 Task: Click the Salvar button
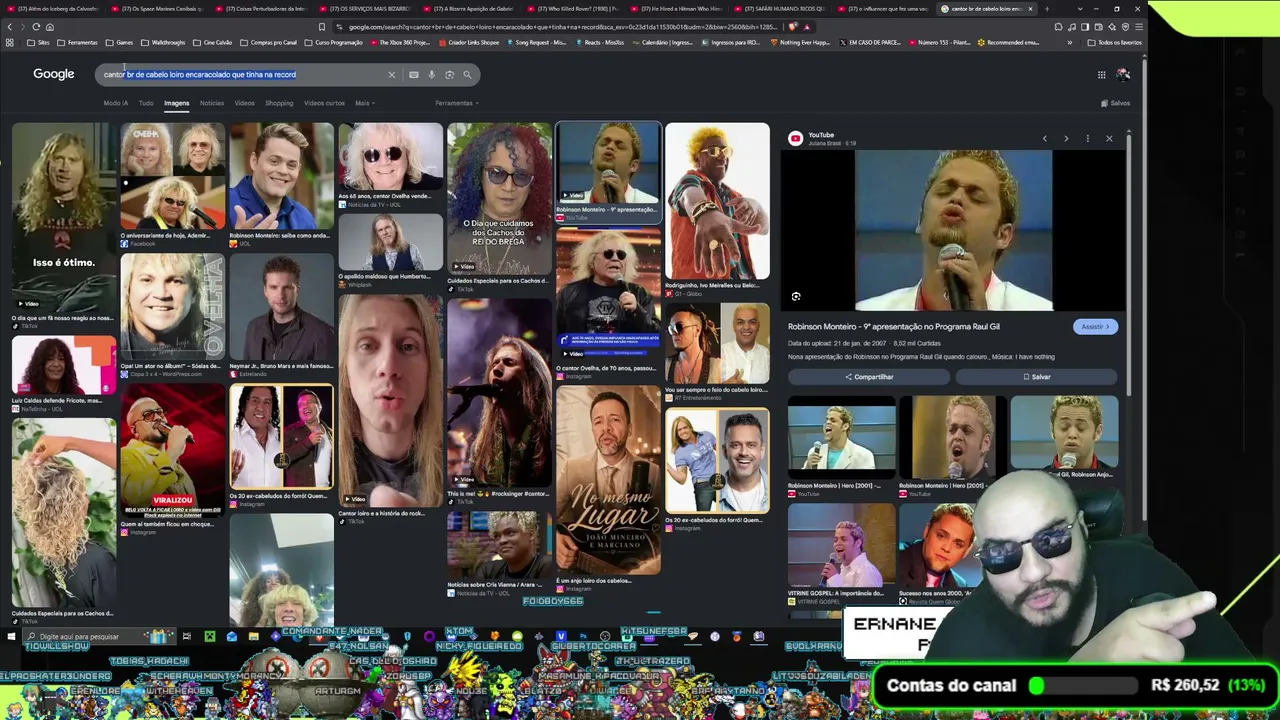tap(1036, 377)
